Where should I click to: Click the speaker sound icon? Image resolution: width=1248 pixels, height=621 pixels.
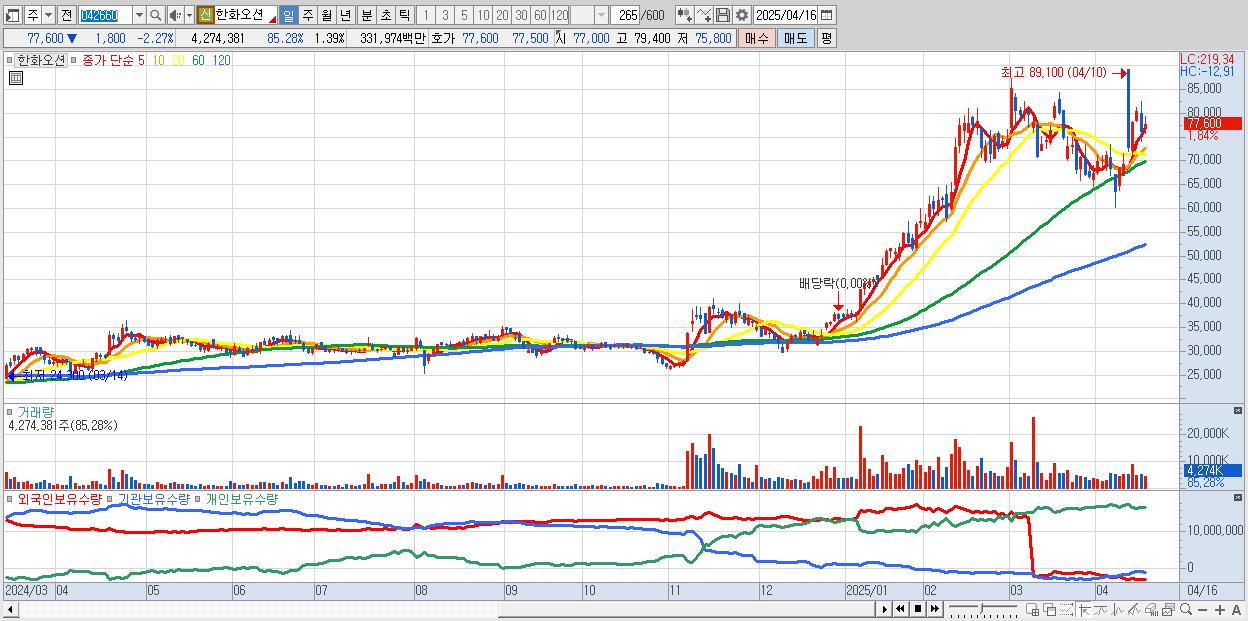[175, 15]
